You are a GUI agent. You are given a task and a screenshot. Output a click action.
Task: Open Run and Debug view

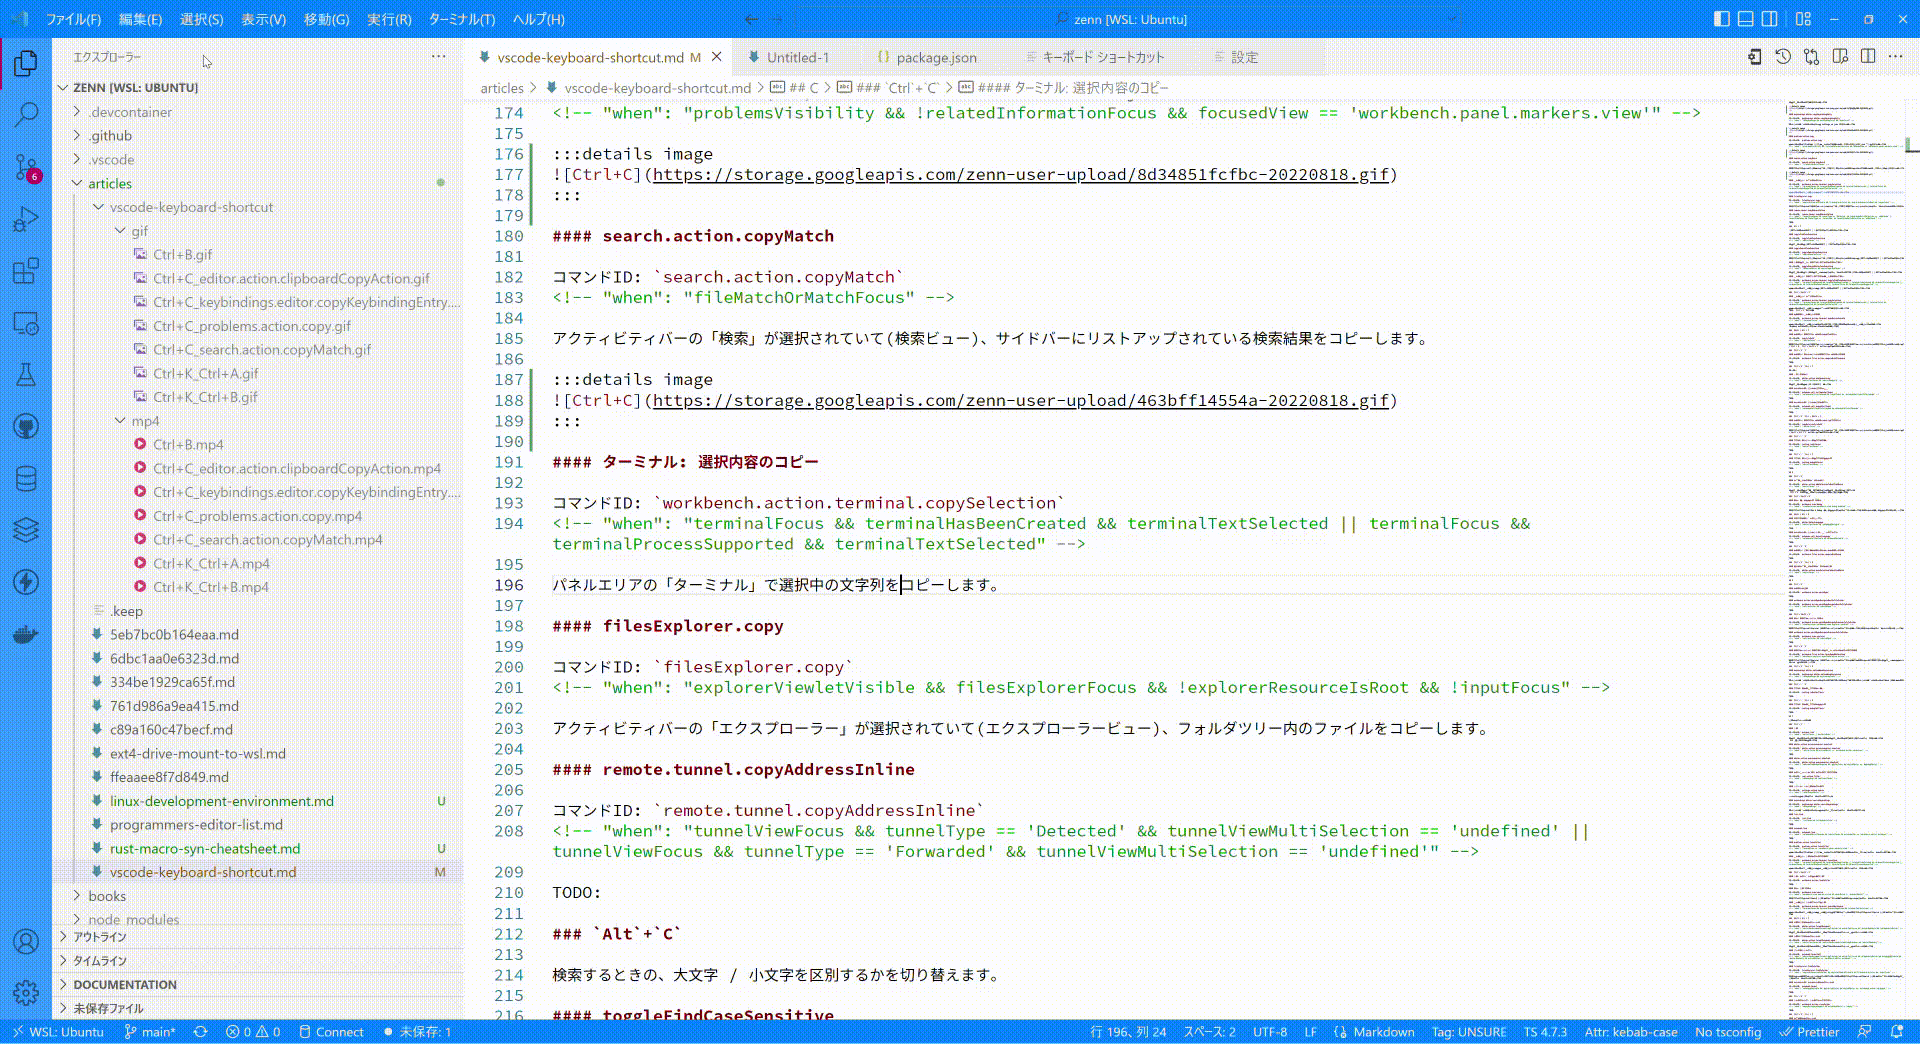pos(26,219)
